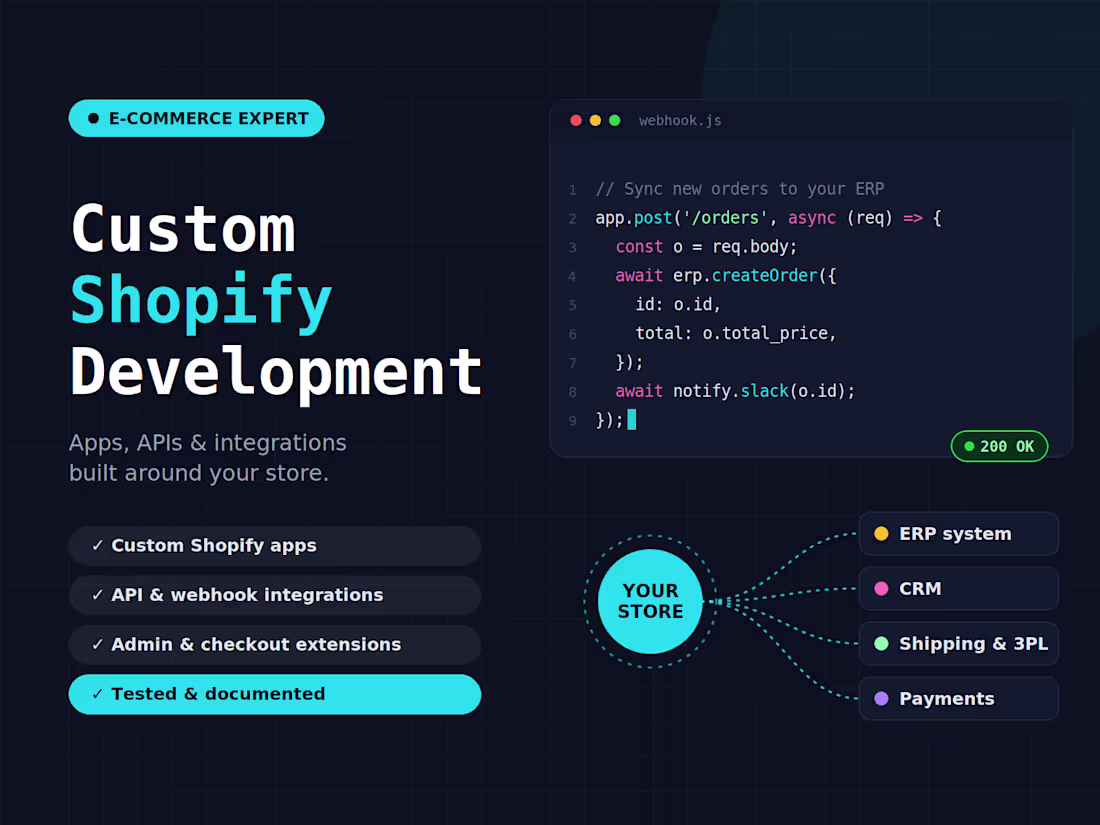Click the 200 OK status badge
The width and height of the screenshot is (1100, 825).
pos(999,446)
